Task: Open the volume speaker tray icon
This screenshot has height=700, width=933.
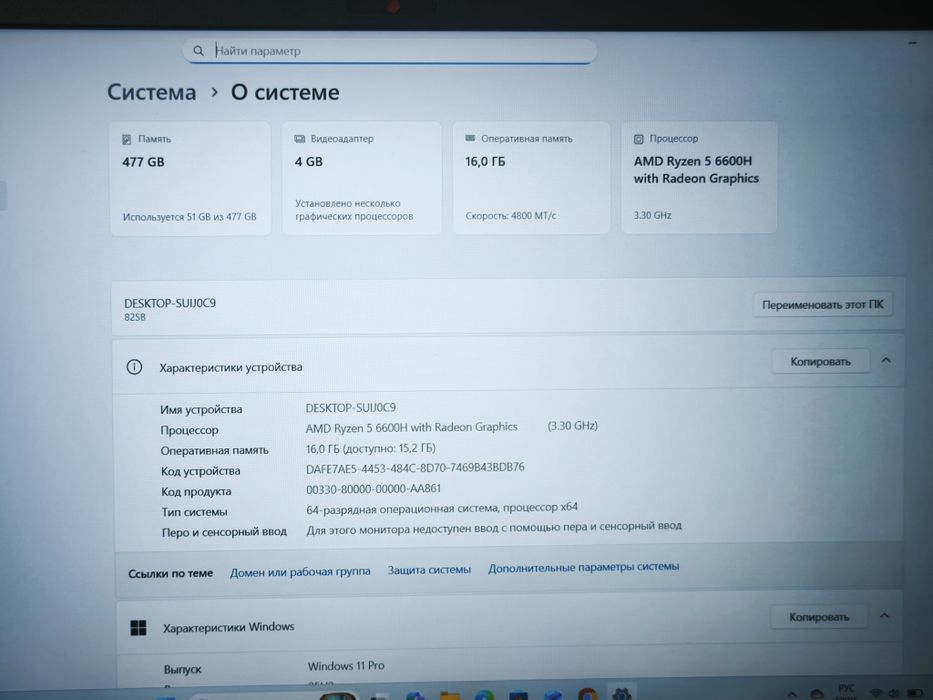Action: coord(893,693)
